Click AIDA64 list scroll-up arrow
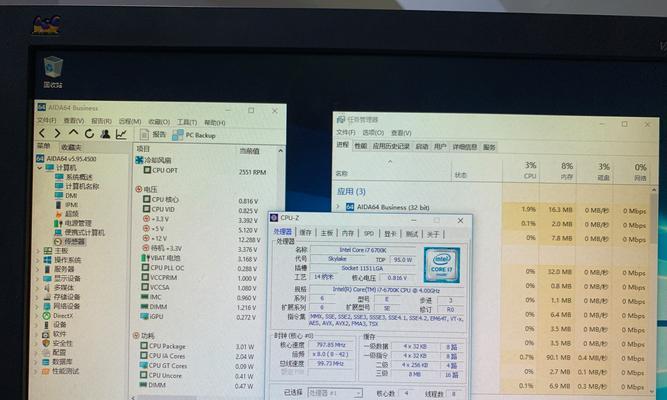This screenshot has width=667, height=400. pos(280,151)
